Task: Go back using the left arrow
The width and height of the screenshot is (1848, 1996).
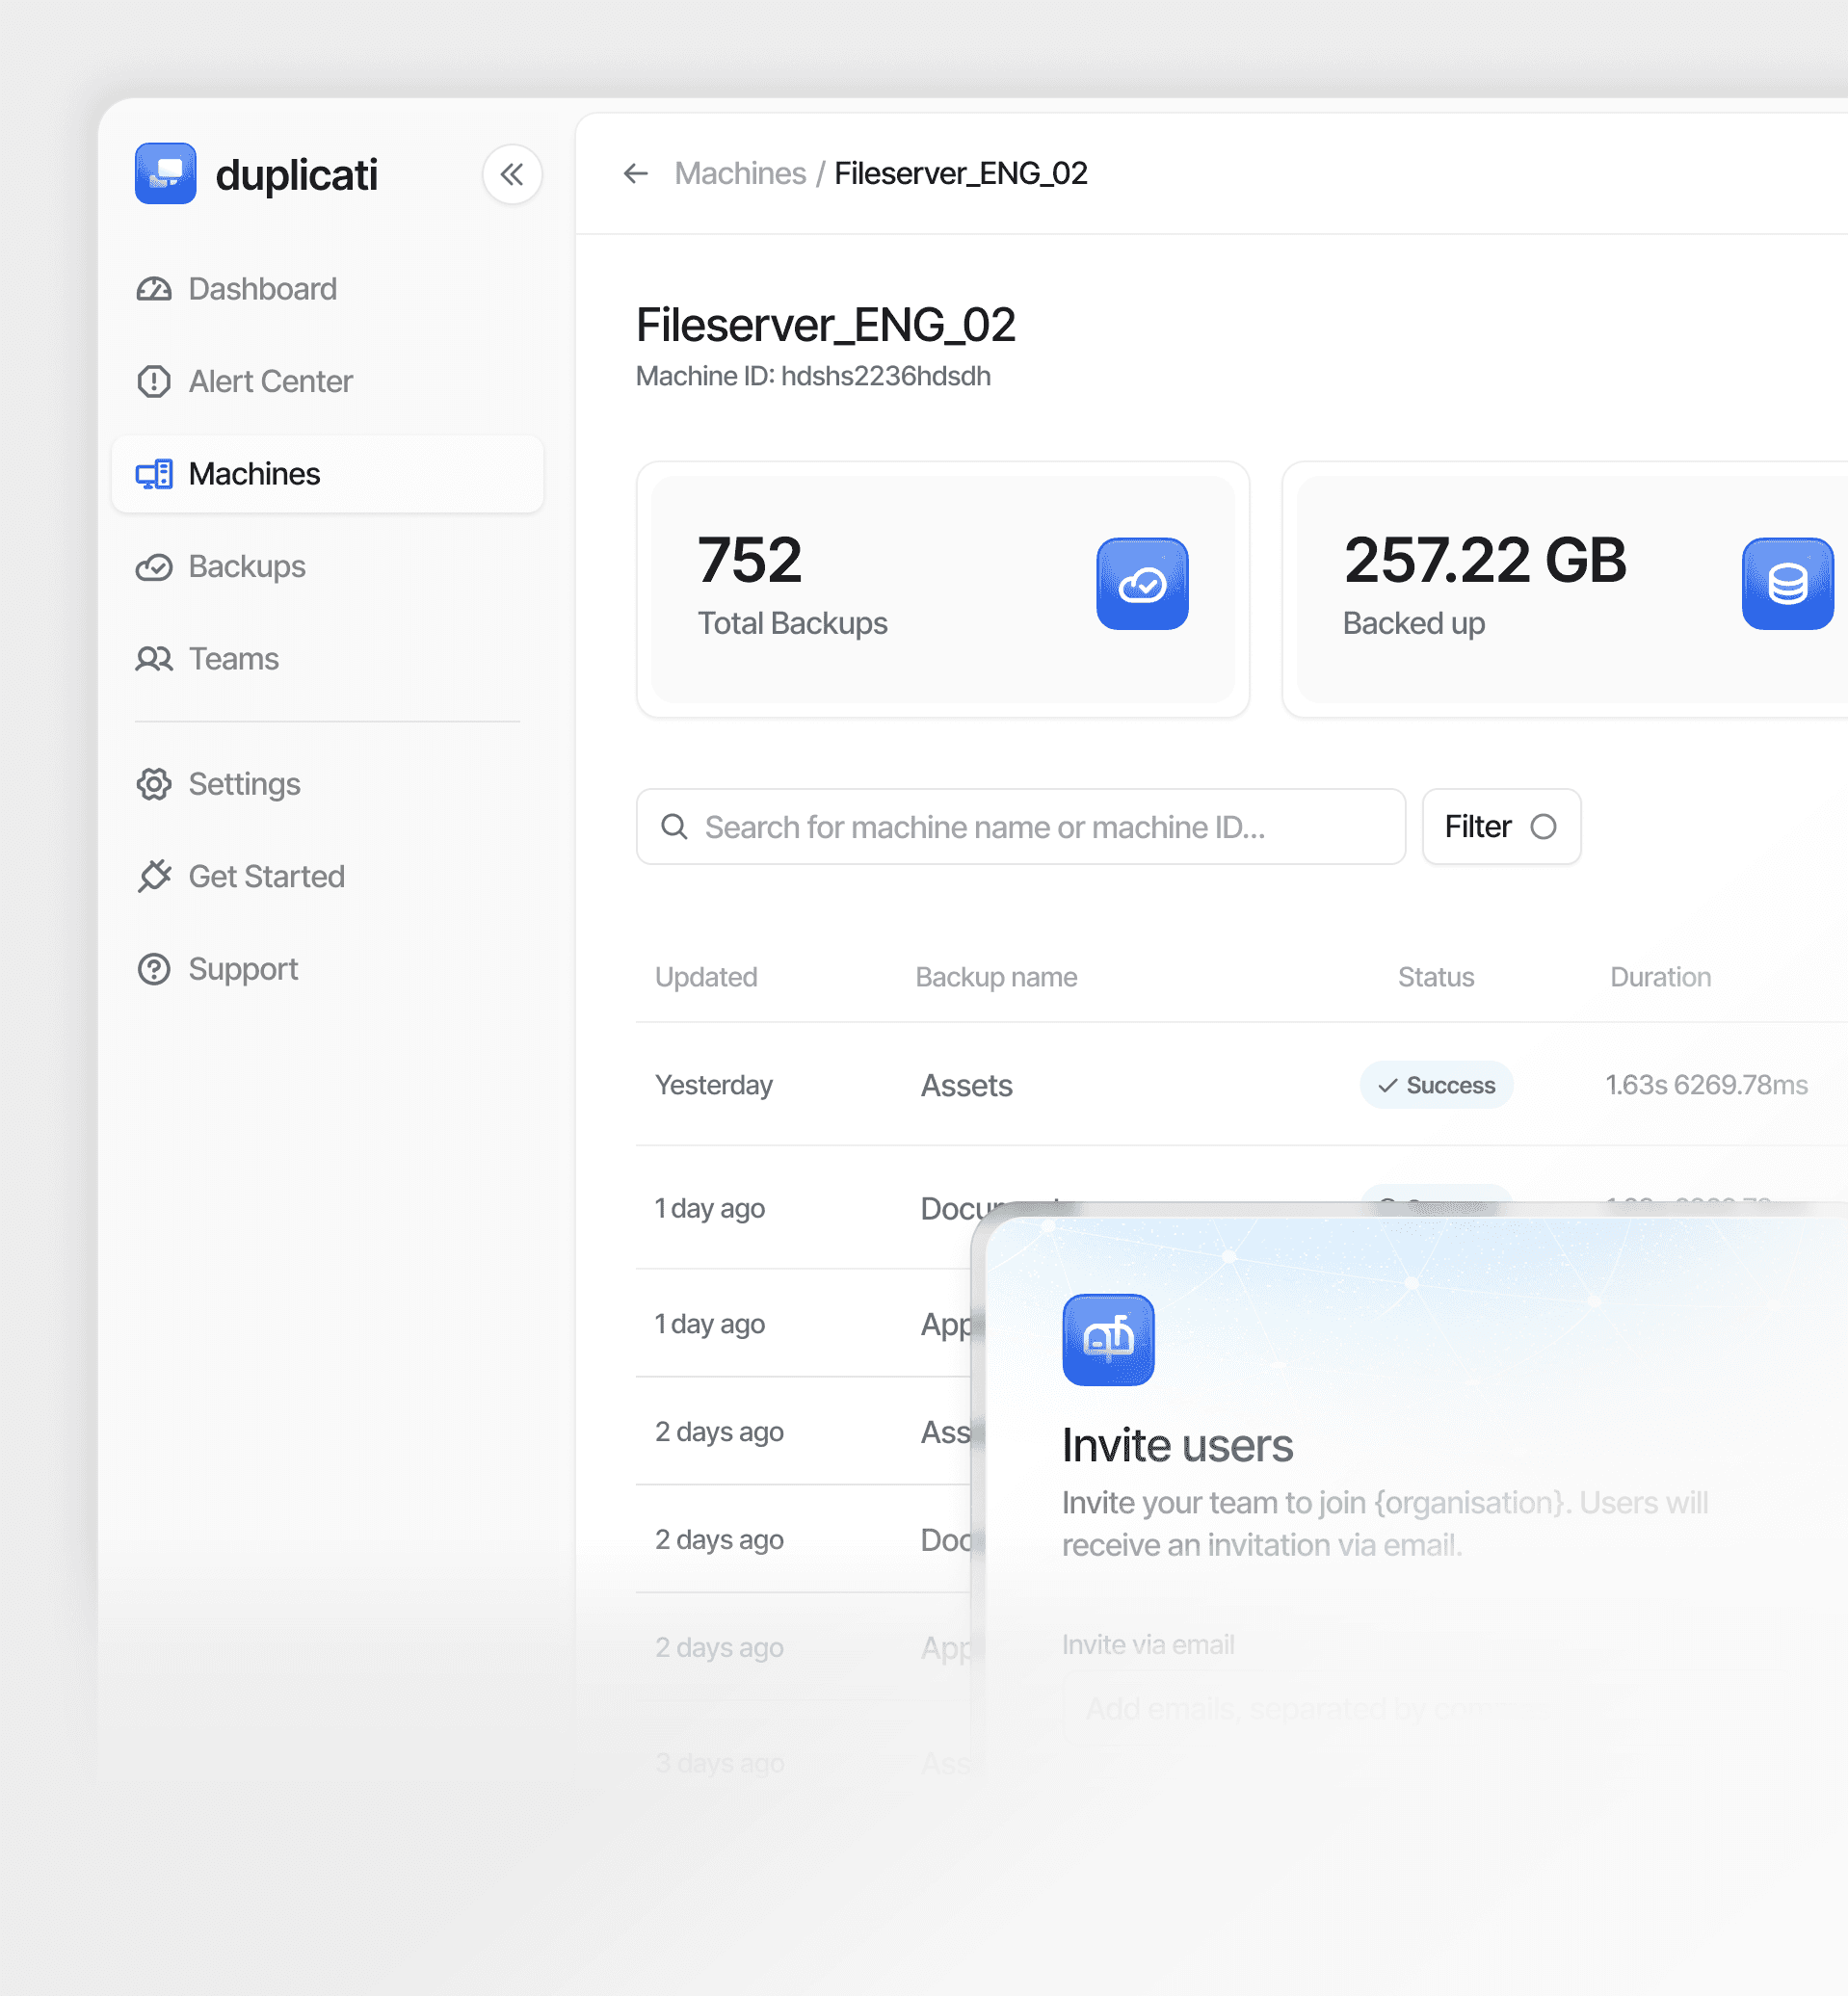Action: pos(636,174)
